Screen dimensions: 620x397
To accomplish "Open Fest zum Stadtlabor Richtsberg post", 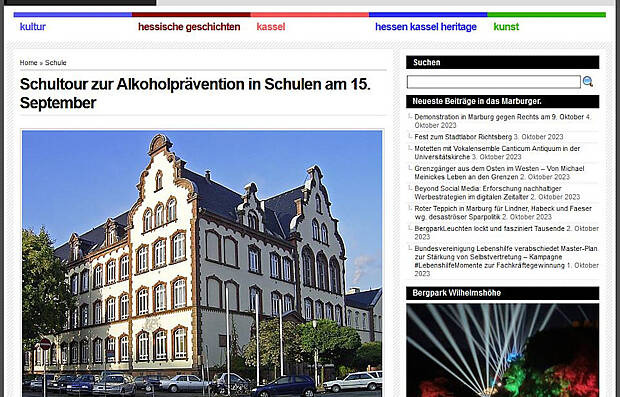I will 463,137.
